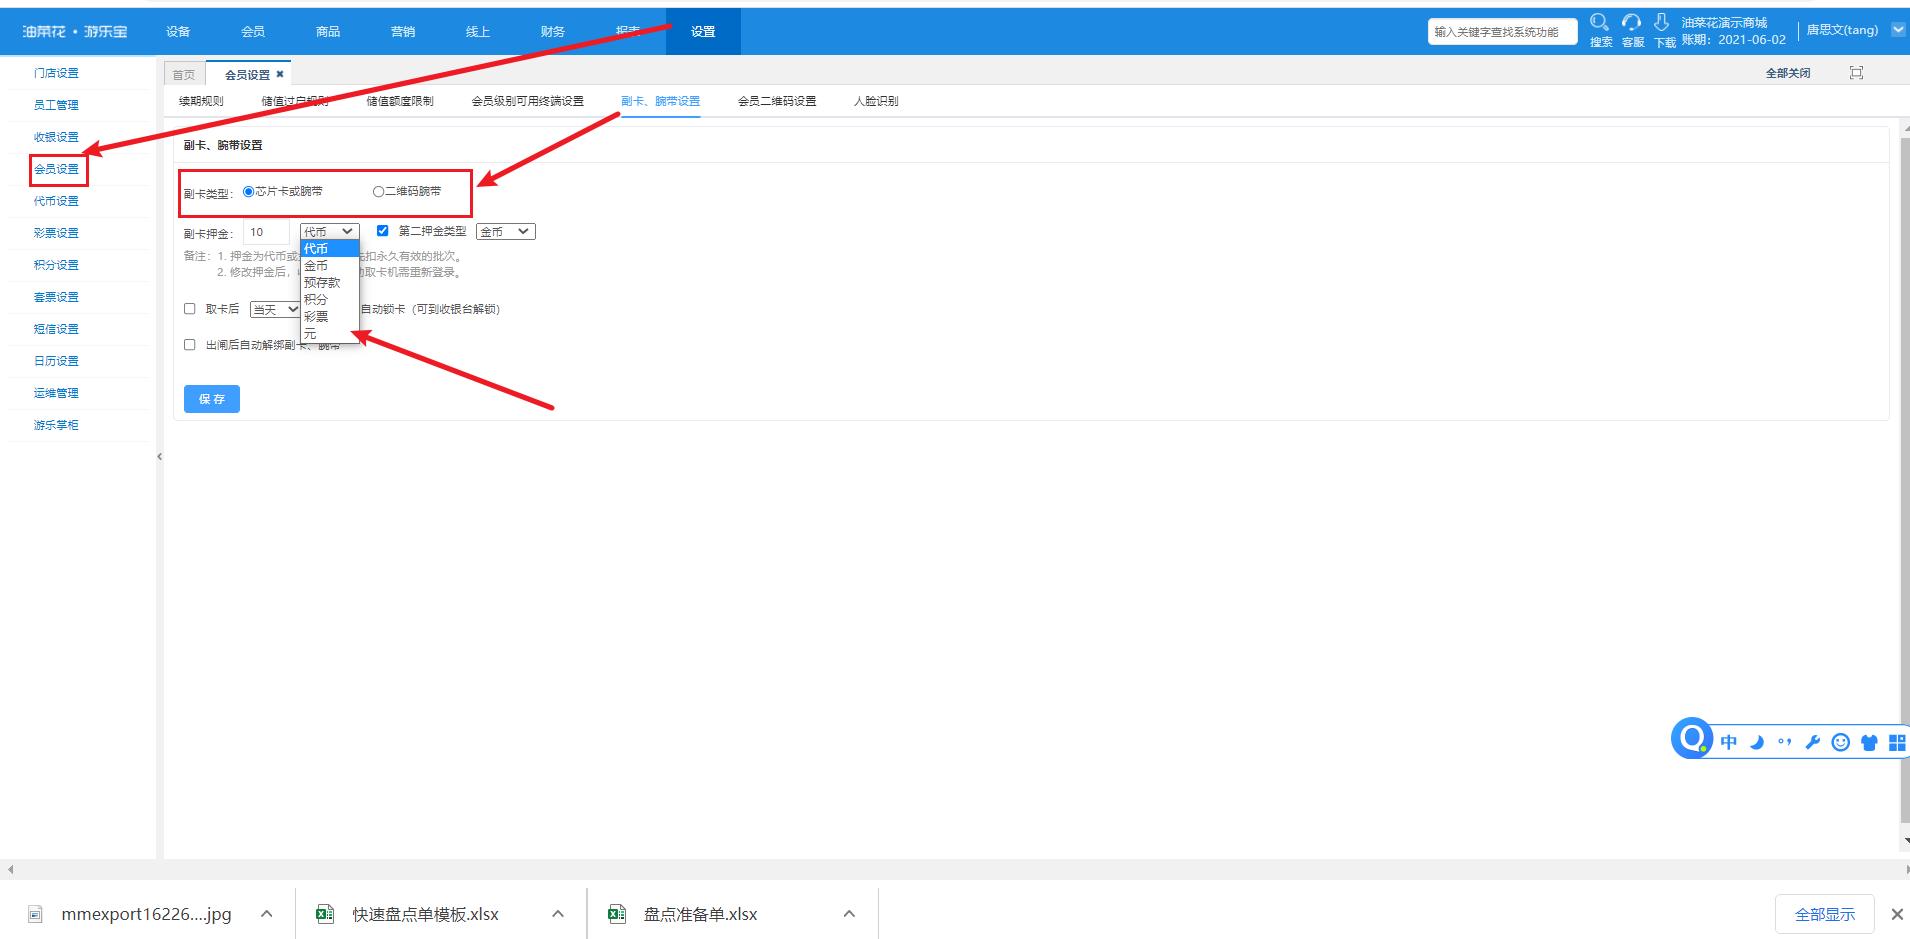The image size is (1910, 939).
Task: Open the shirt skin icon in input toolbar
Action: click(1868, 742)
